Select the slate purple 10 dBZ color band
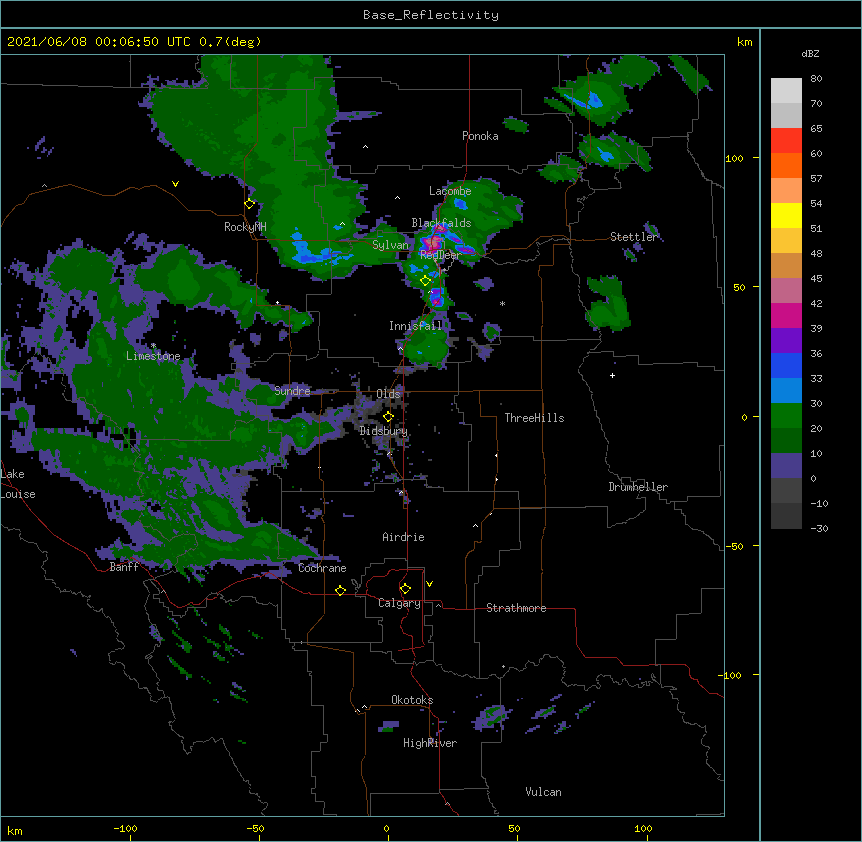The width and height of the screenshot is (862, 842). (786, 466)
